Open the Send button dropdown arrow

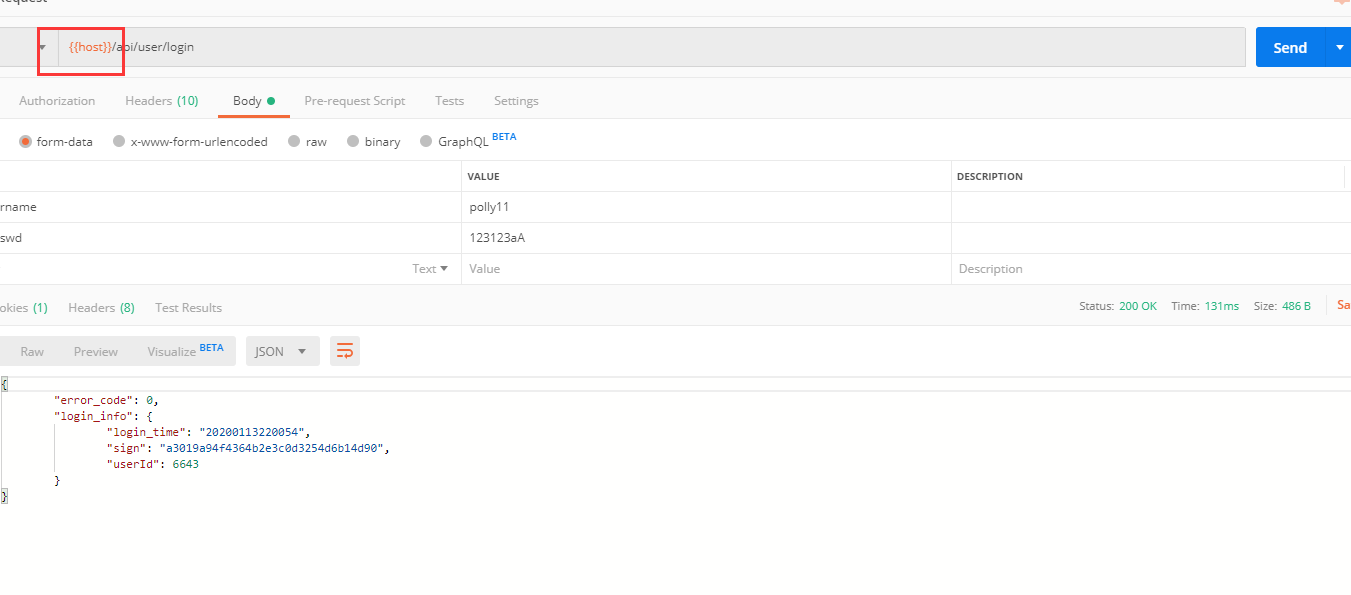click(1339, 47)
